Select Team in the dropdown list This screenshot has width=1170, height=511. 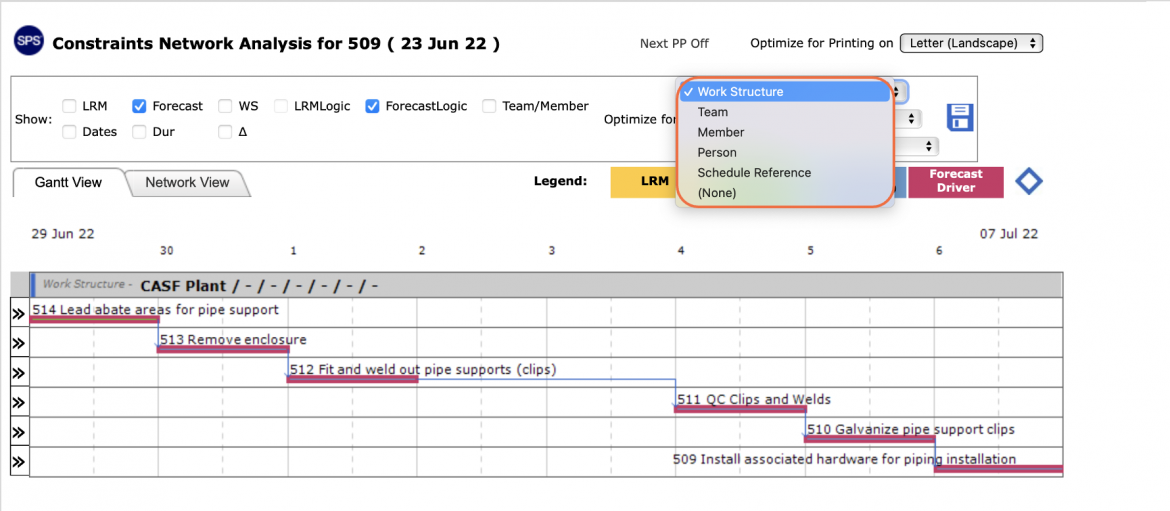click(x=785, y=112)
